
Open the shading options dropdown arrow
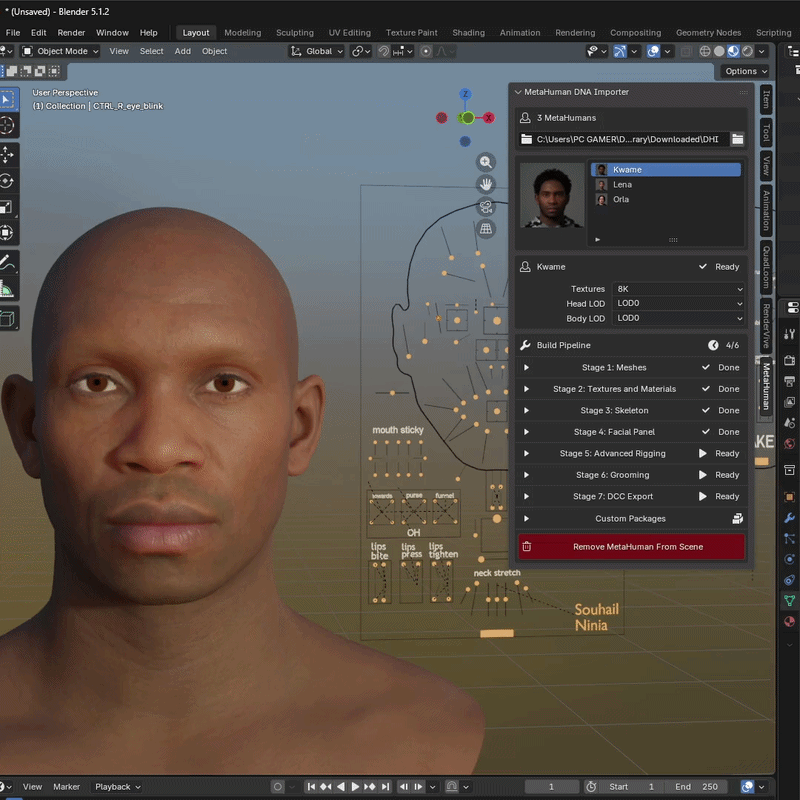tap(762, 51)
